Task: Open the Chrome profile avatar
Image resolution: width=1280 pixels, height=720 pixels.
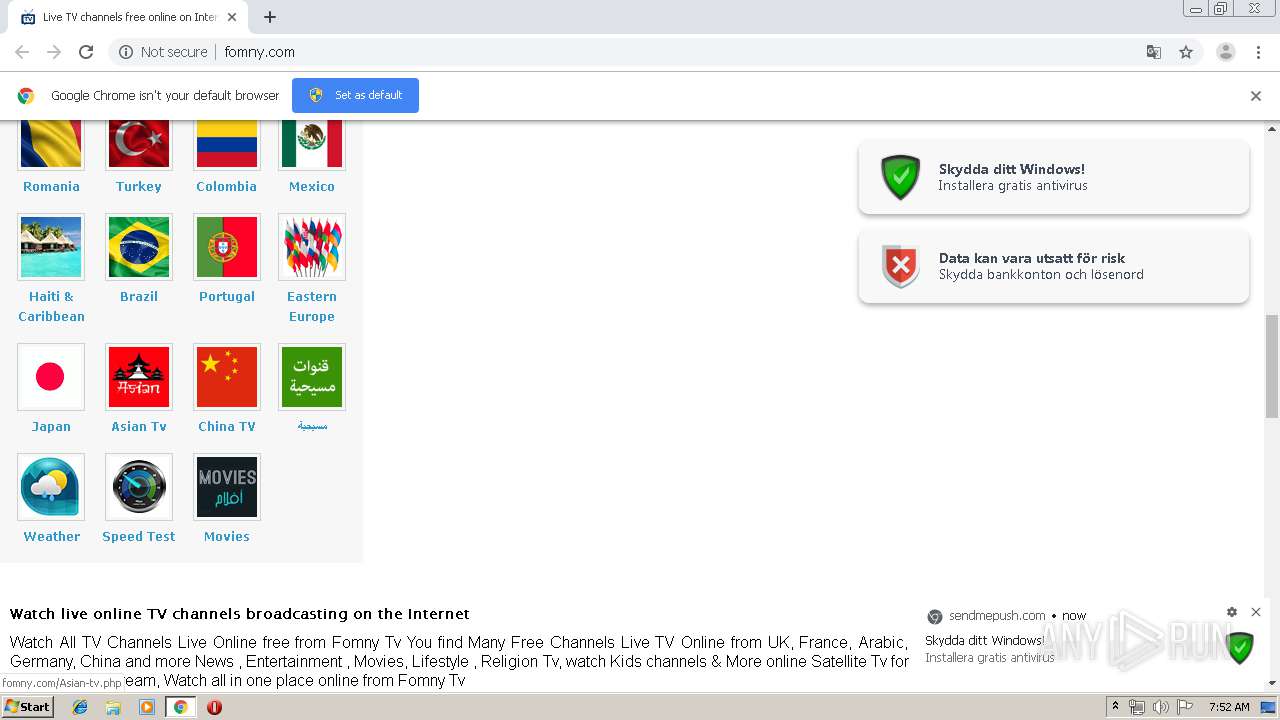Action: click(x=1226, y=52)
